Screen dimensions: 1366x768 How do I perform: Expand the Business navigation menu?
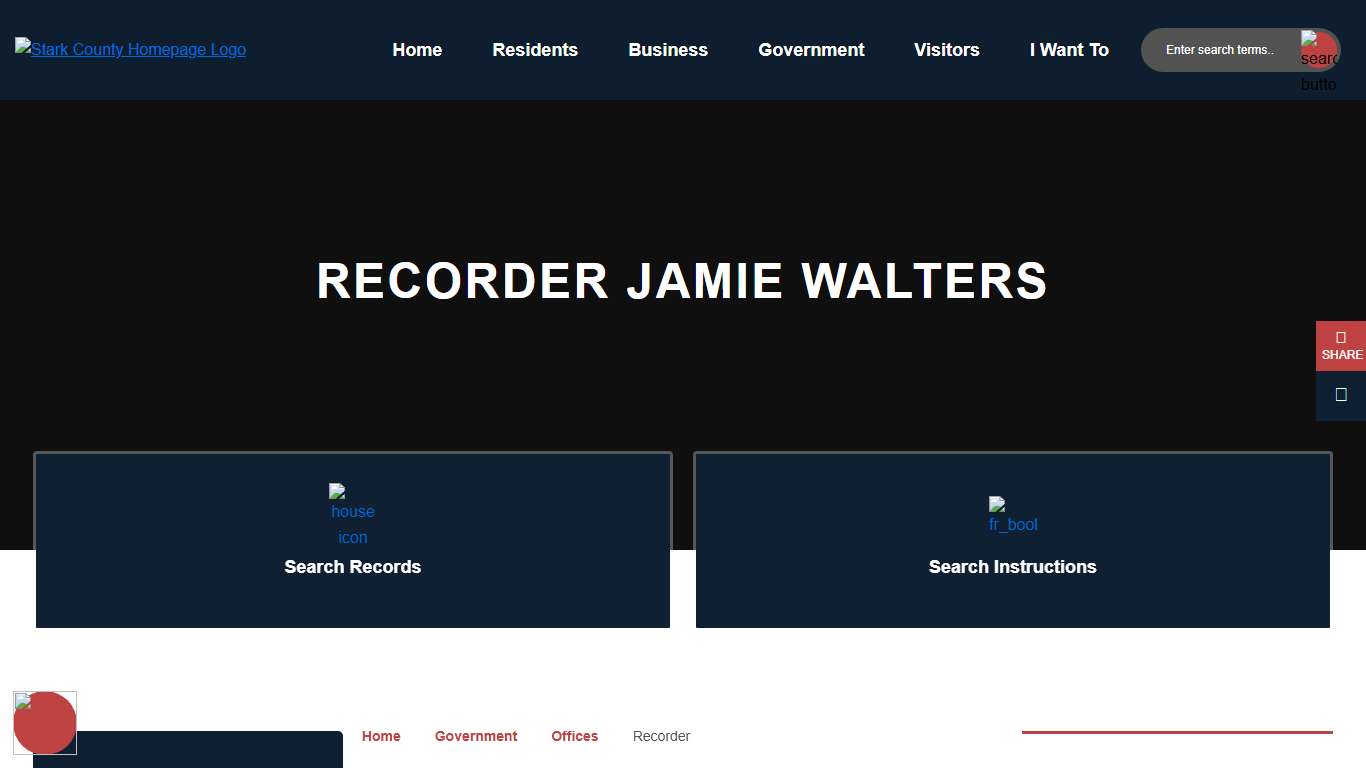click(668, 50)
